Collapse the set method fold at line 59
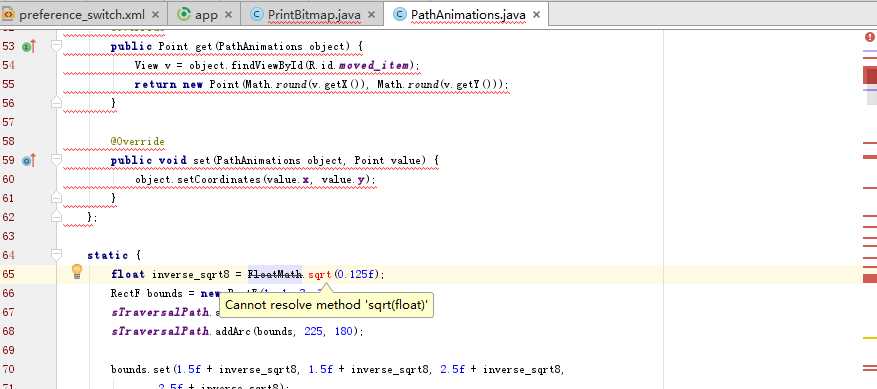 click(x=56, y=160)
